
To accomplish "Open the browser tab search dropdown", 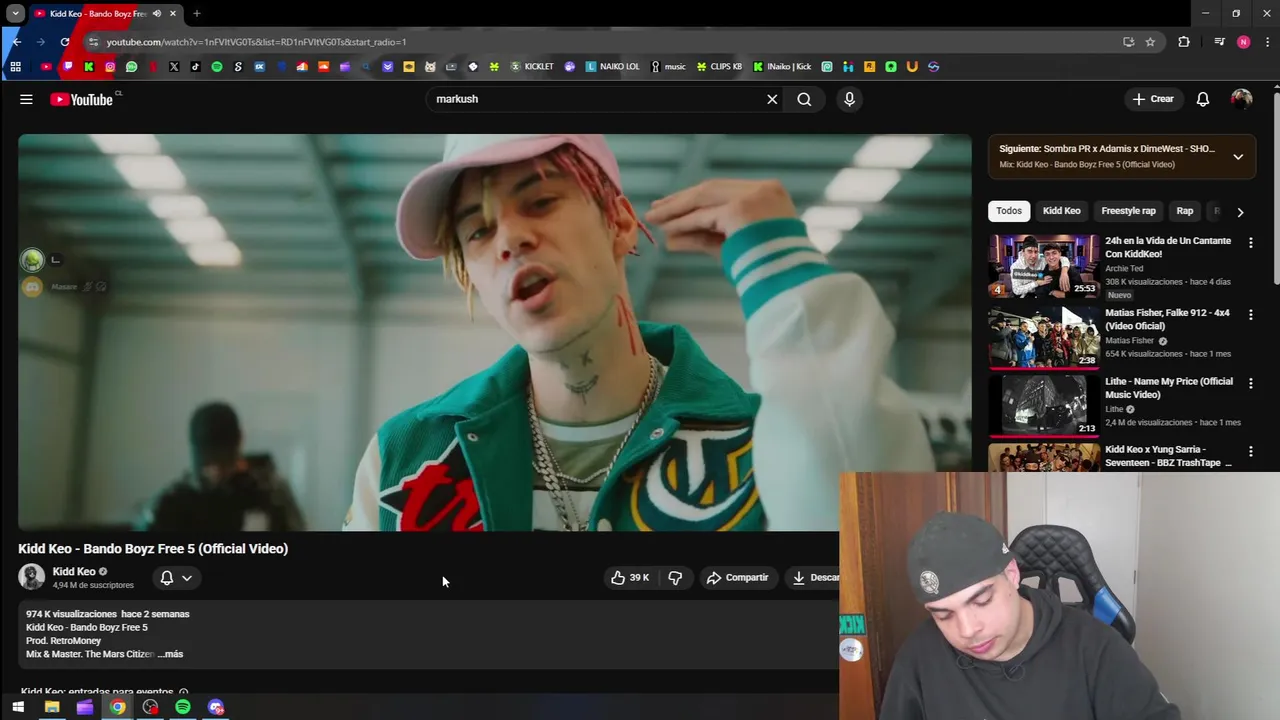I will pos(15,13).
